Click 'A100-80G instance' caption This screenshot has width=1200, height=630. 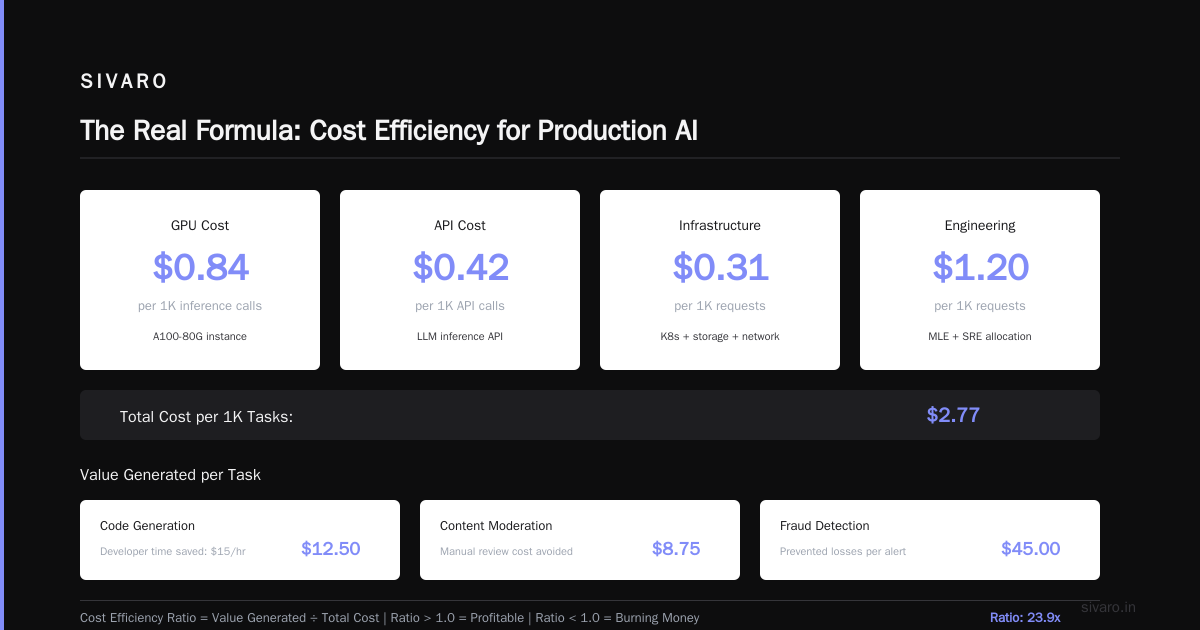coord(200,337)
